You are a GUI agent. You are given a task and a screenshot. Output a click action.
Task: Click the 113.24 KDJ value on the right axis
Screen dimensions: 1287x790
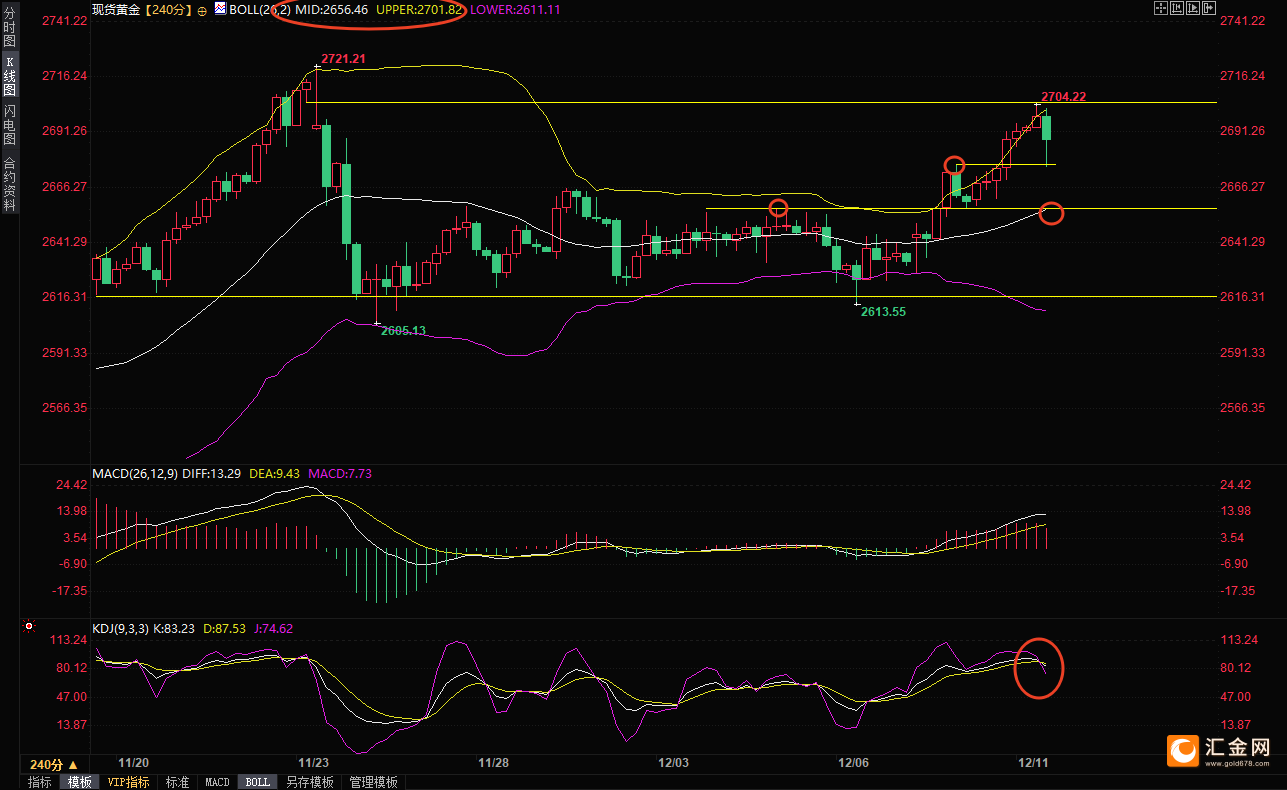pyautogui.click(x=1239, y=640)
